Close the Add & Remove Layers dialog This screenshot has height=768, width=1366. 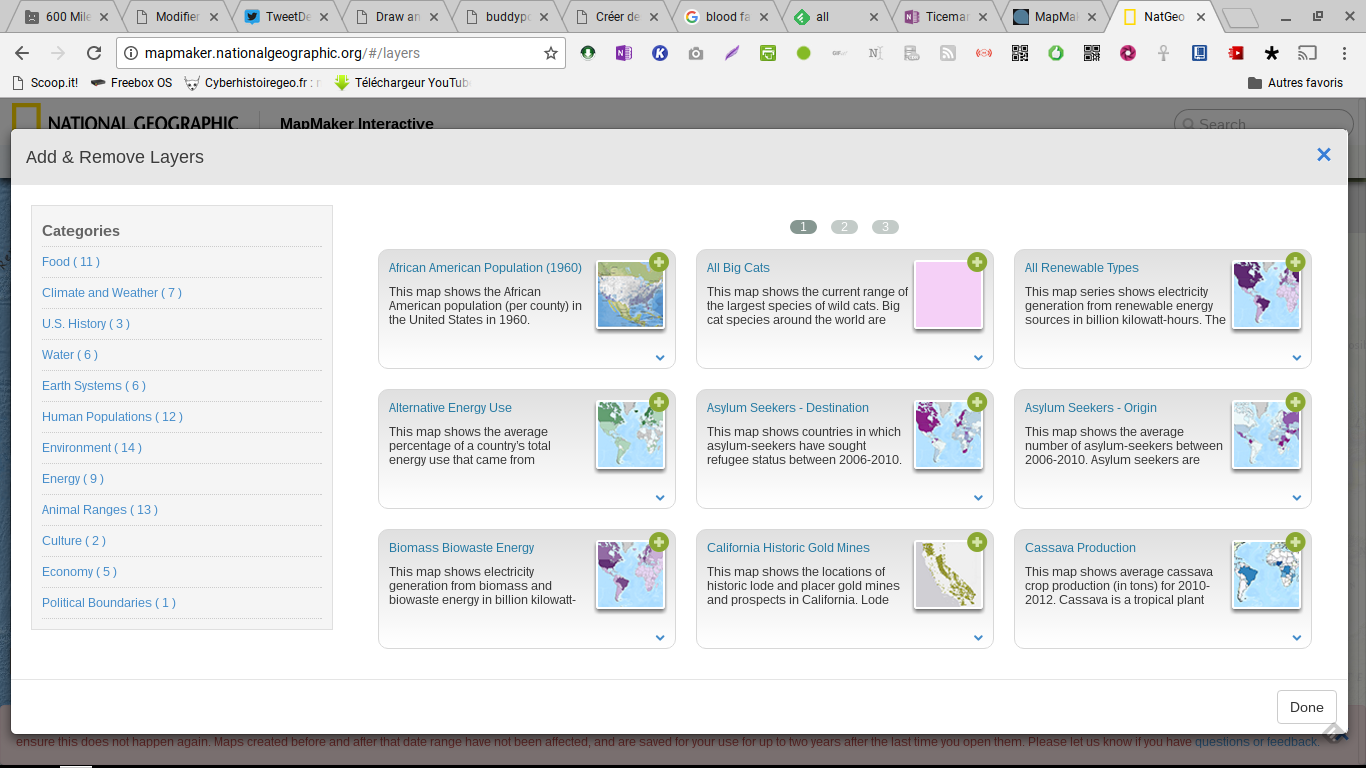[1323, 155]
